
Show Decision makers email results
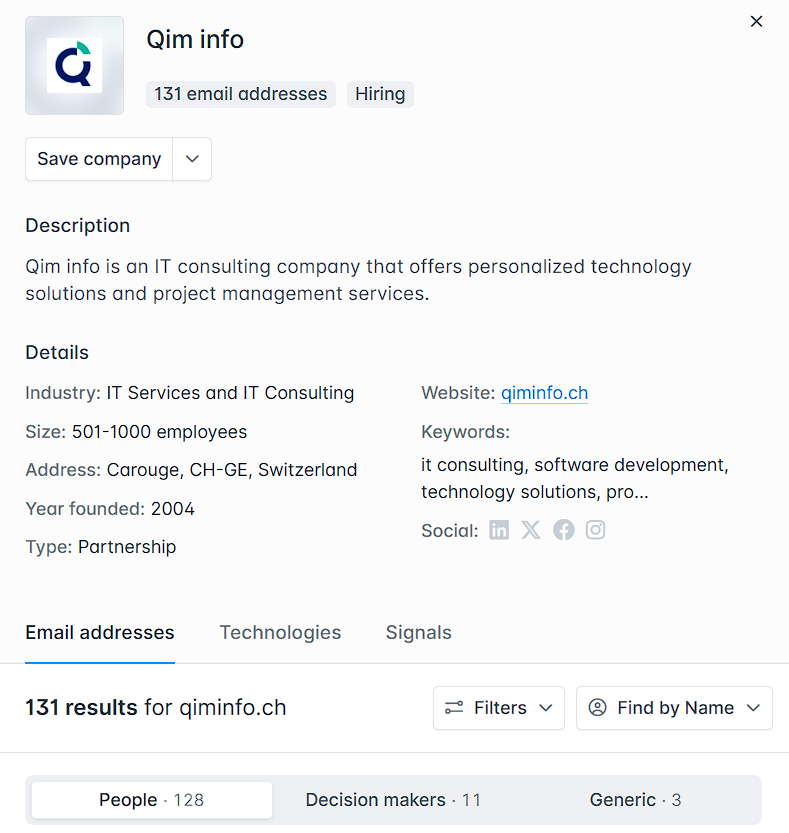click(x=393, y=800)
